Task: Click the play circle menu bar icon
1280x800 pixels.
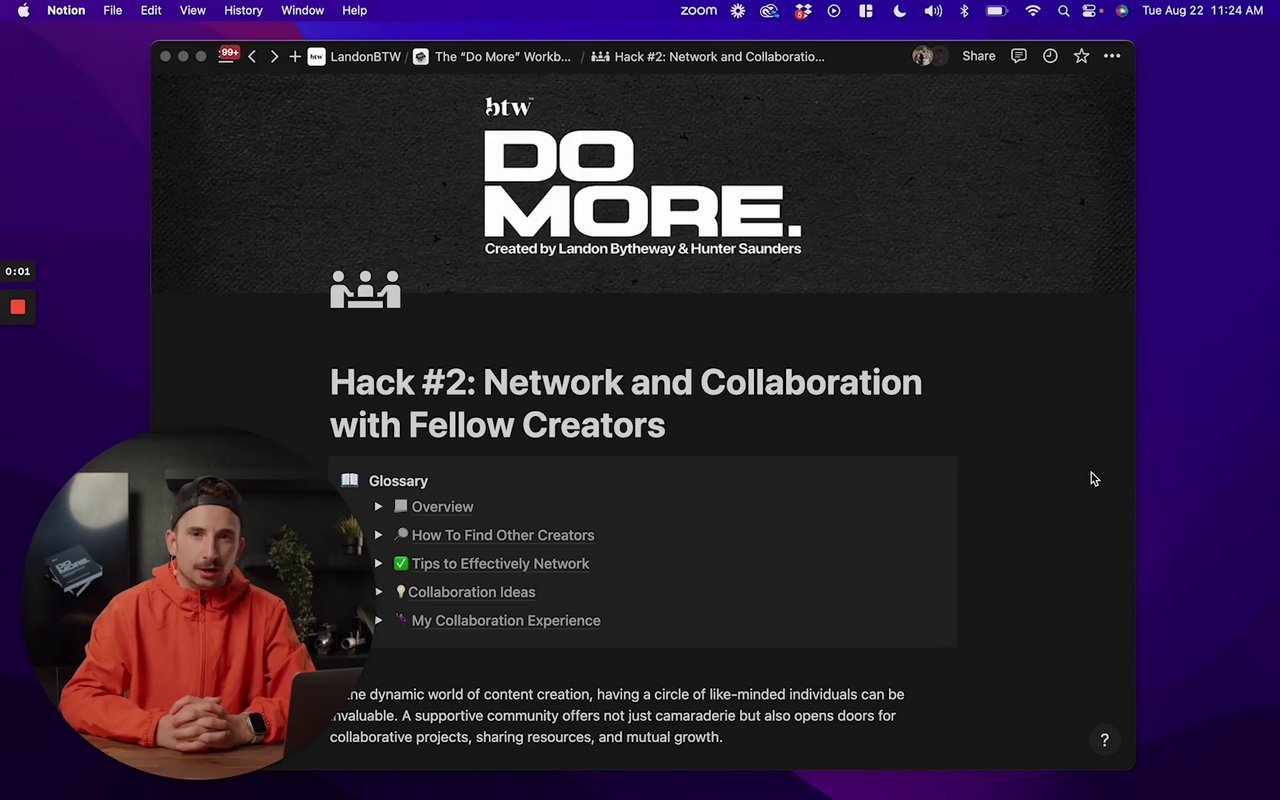Action: coord(834,10)
